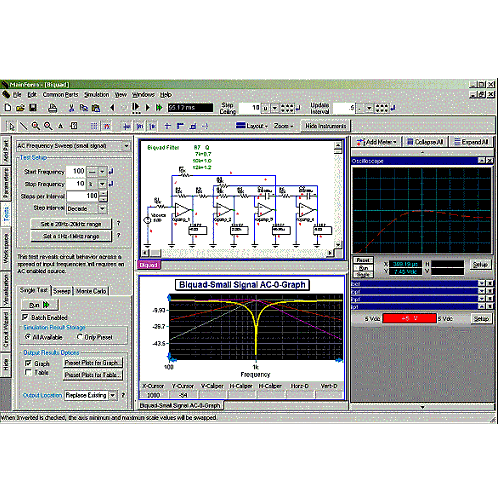
Task: Toggle the Graph output checkbox
Action: coord(28,363)
